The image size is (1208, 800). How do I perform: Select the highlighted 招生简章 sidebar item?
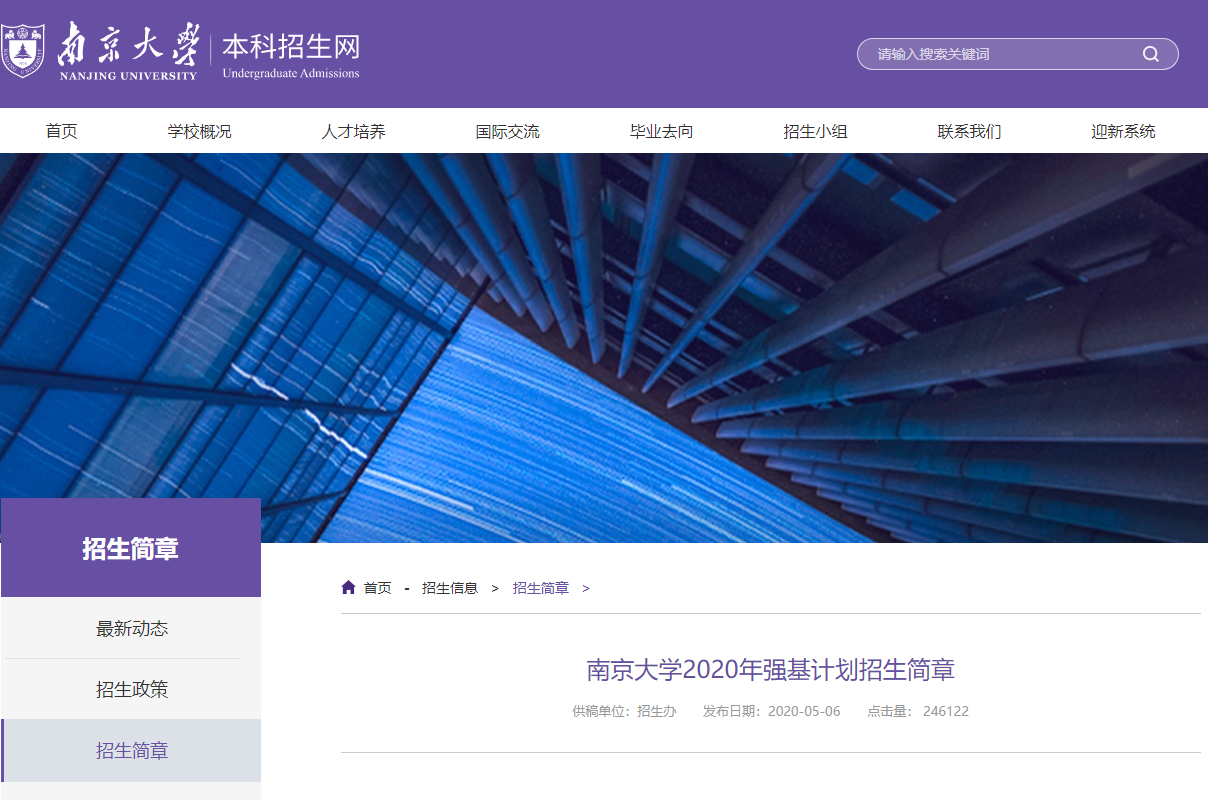coord(132,751)
